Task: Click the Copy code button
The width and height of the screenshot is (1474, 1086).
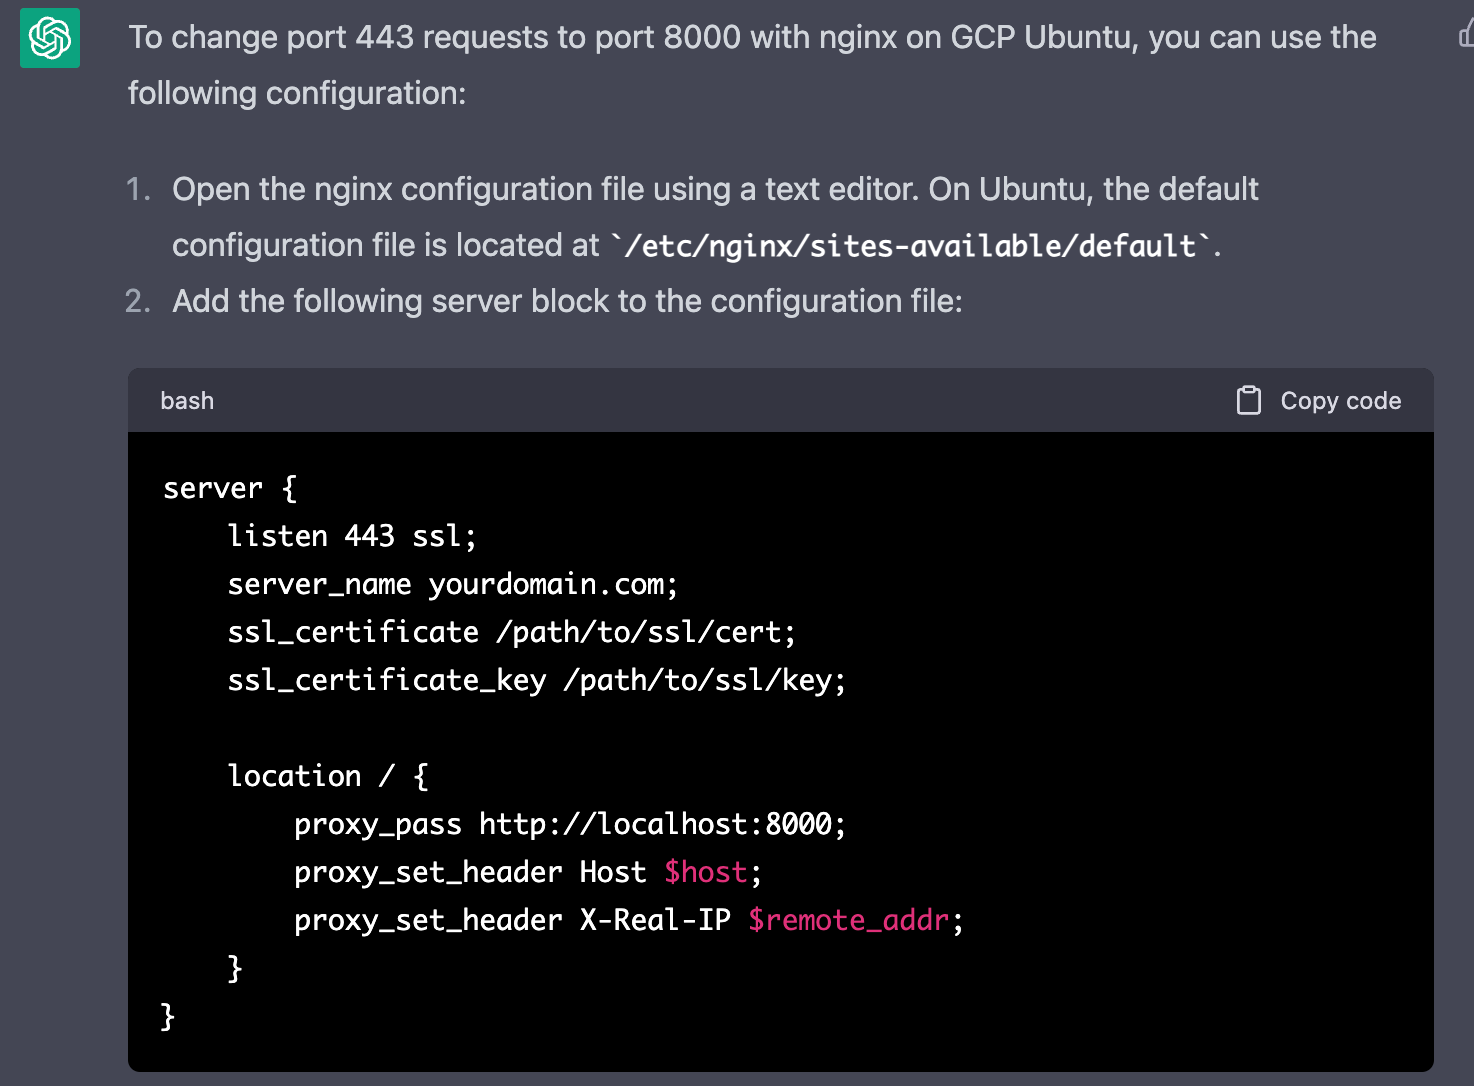Action: pyautogui.click(x=1318, y=401)
